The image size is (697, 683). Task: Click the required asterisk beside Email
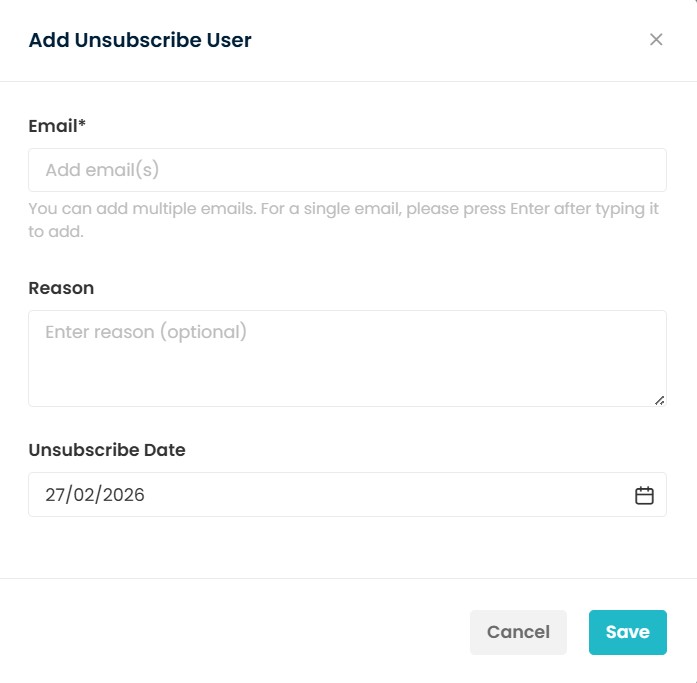pyautogui.click(x=82, y=126)
